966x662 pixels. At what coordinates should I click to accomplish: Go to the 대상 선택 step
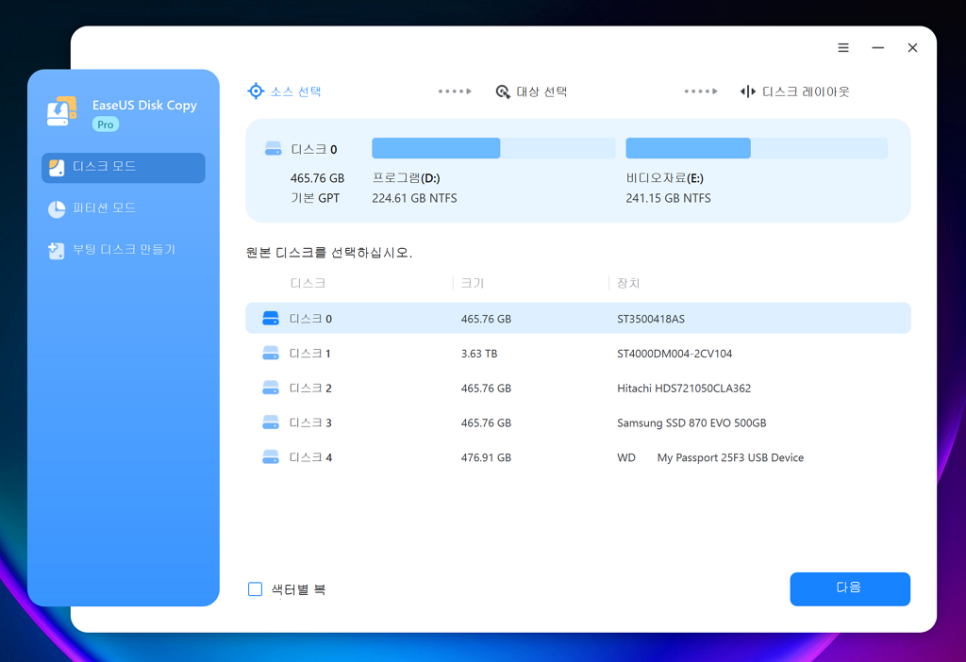point(542,92)
